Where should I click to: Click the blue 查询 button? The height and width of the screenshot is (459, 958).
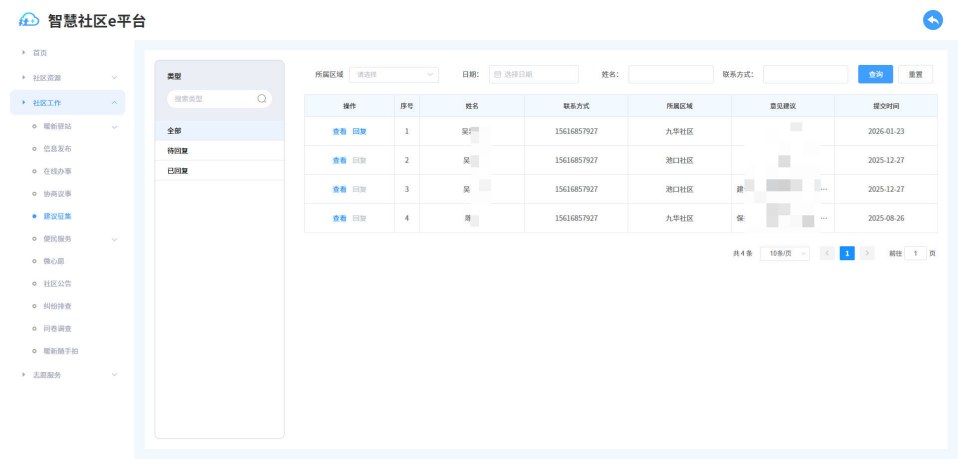coord(876,75)
